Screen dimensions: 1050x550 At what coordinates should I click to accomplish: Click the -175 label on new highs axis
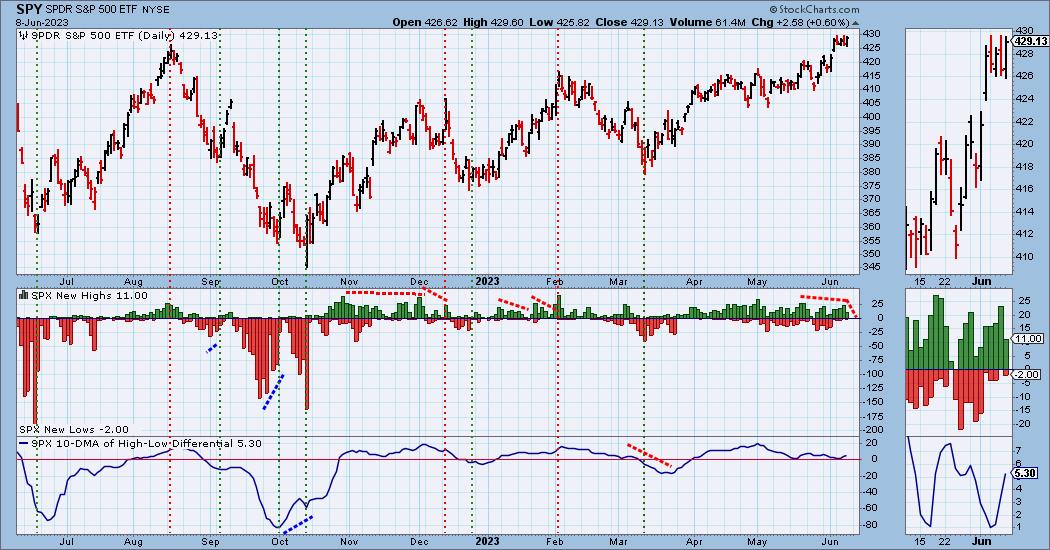coord(874,416)
